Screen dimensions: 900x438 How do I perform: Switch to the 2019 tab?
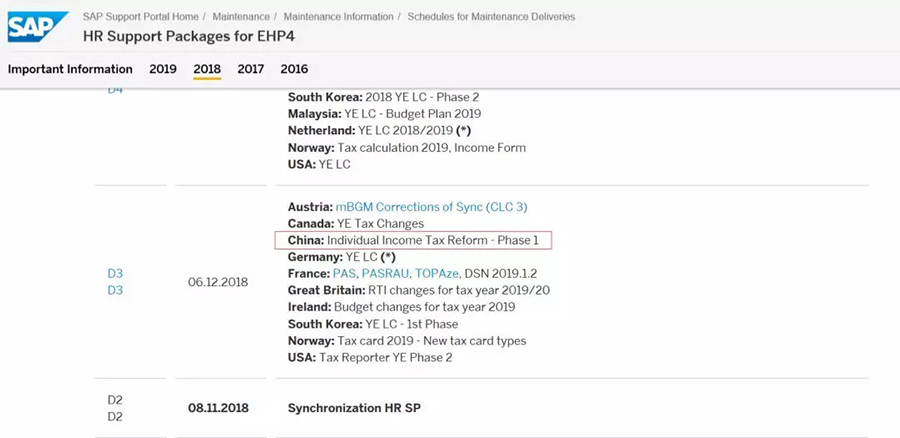163,69
